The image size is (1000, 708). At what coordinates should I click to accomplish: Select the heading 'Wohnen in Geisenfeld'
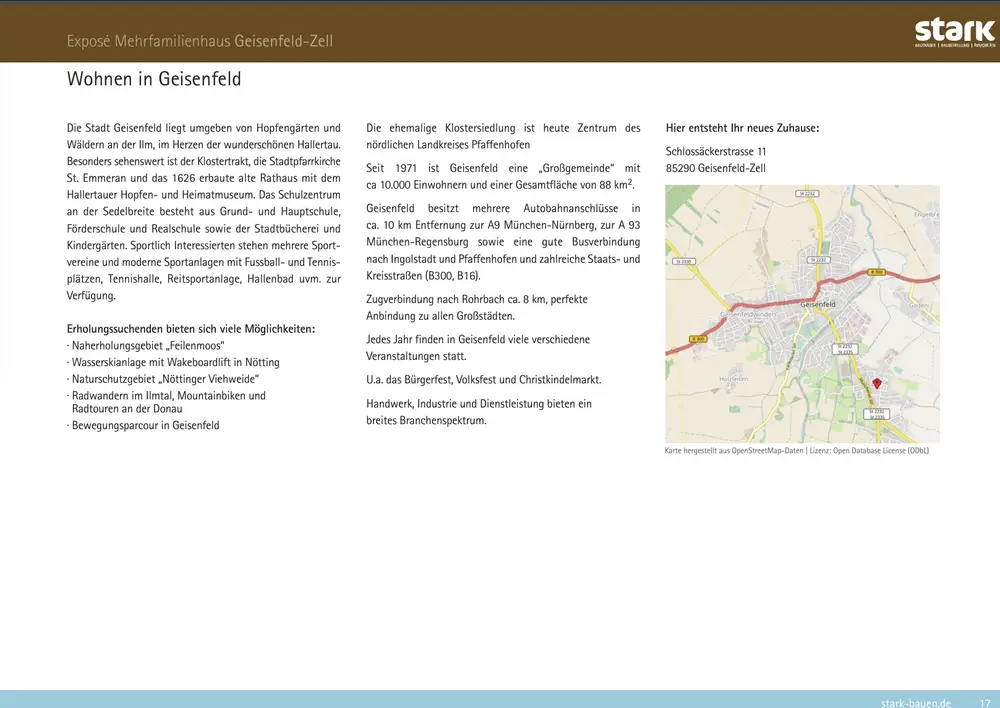(154, 78)
